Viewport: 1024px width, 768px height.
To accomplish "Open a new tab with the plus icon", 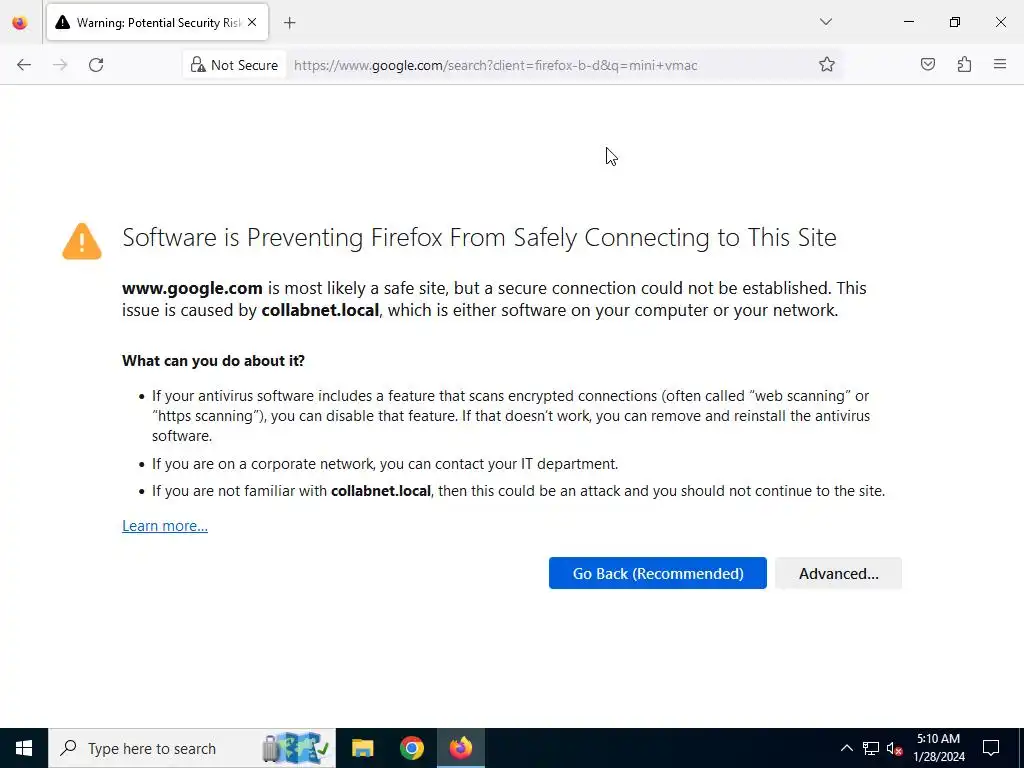I will pos(290,22).
